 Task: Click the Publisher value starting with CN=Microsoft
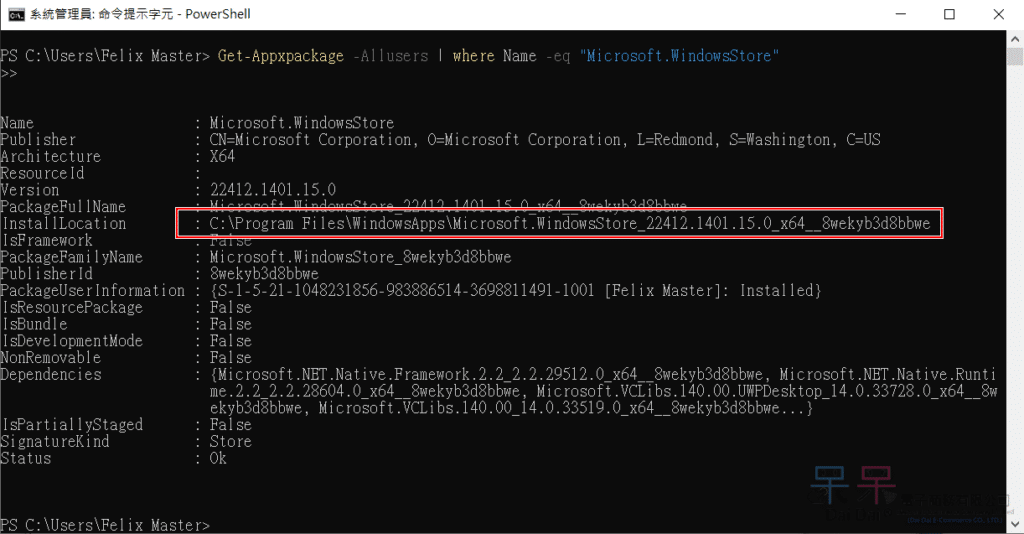(544, 140)
